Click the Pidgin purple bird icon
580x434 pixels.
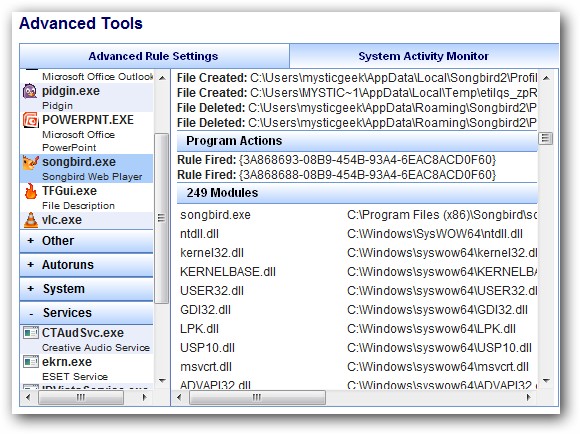[x=30, y=91]
